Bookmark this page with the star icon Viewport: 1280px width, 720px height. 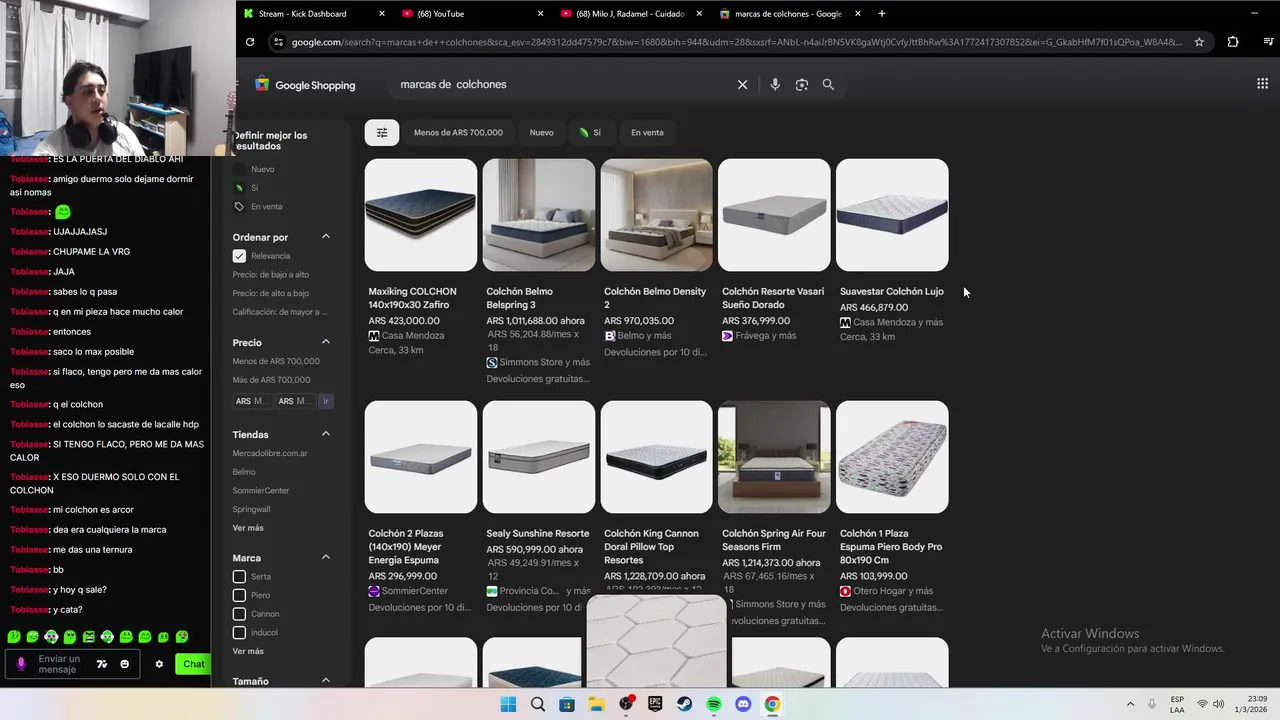(x=1199, y=42)
